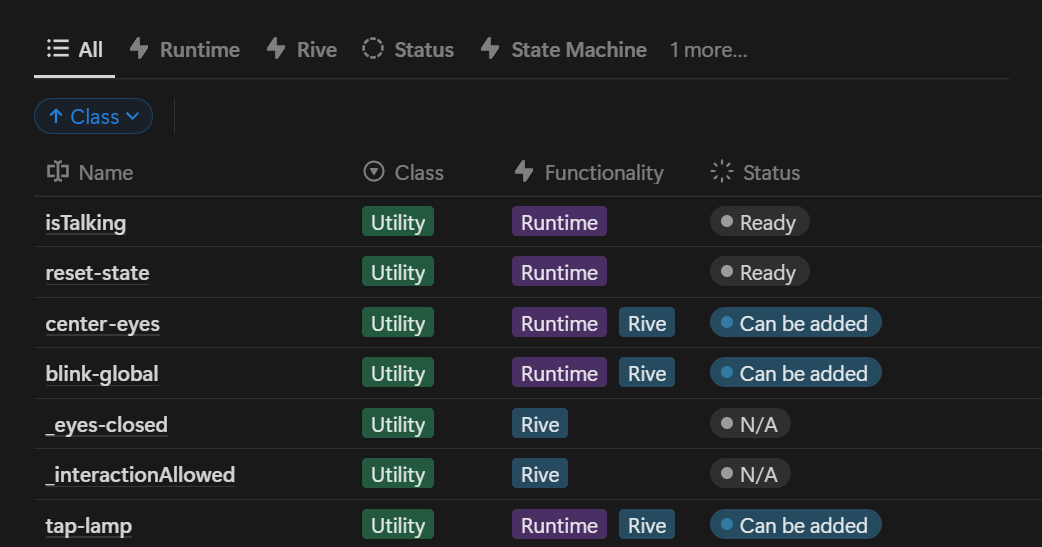Image resolution: width=1042 pixels, height=547 pixels.
Task: Click the Rive tag in the center-eyes row
Action: pos(647,323)
